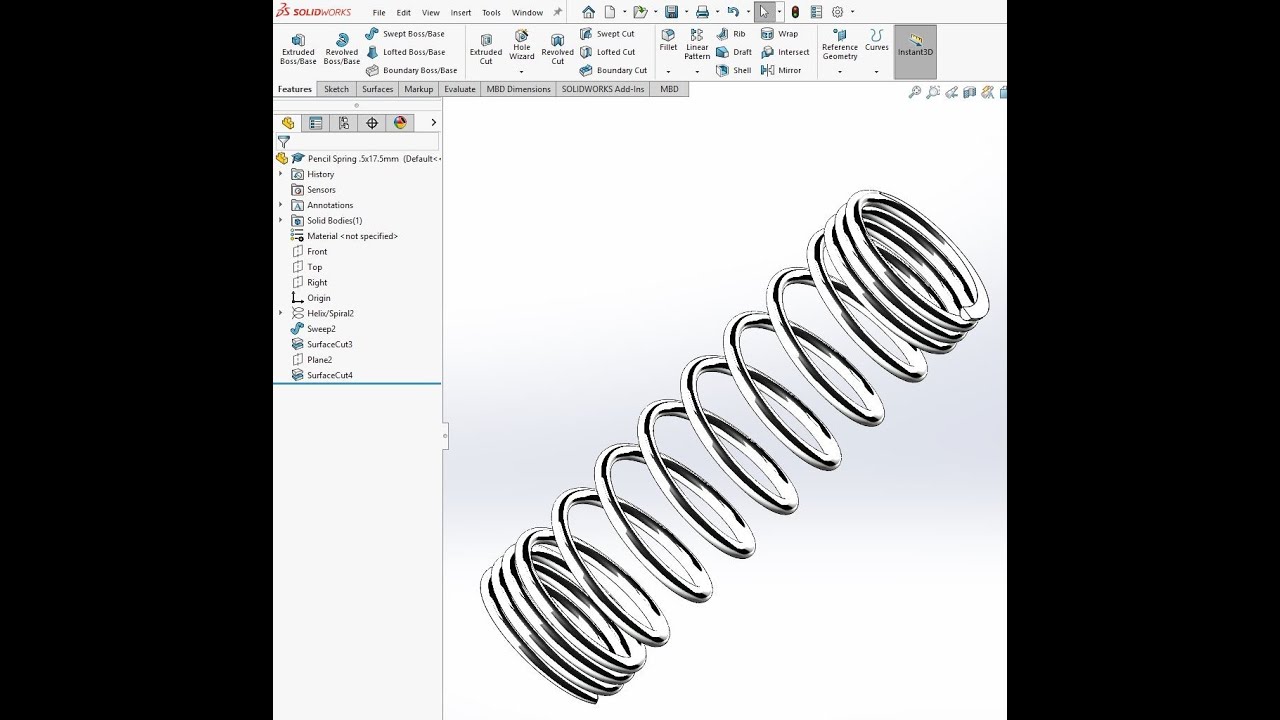Open the ConfigurationManager tab
This screenshot has width=1280, height=720.
344,123
